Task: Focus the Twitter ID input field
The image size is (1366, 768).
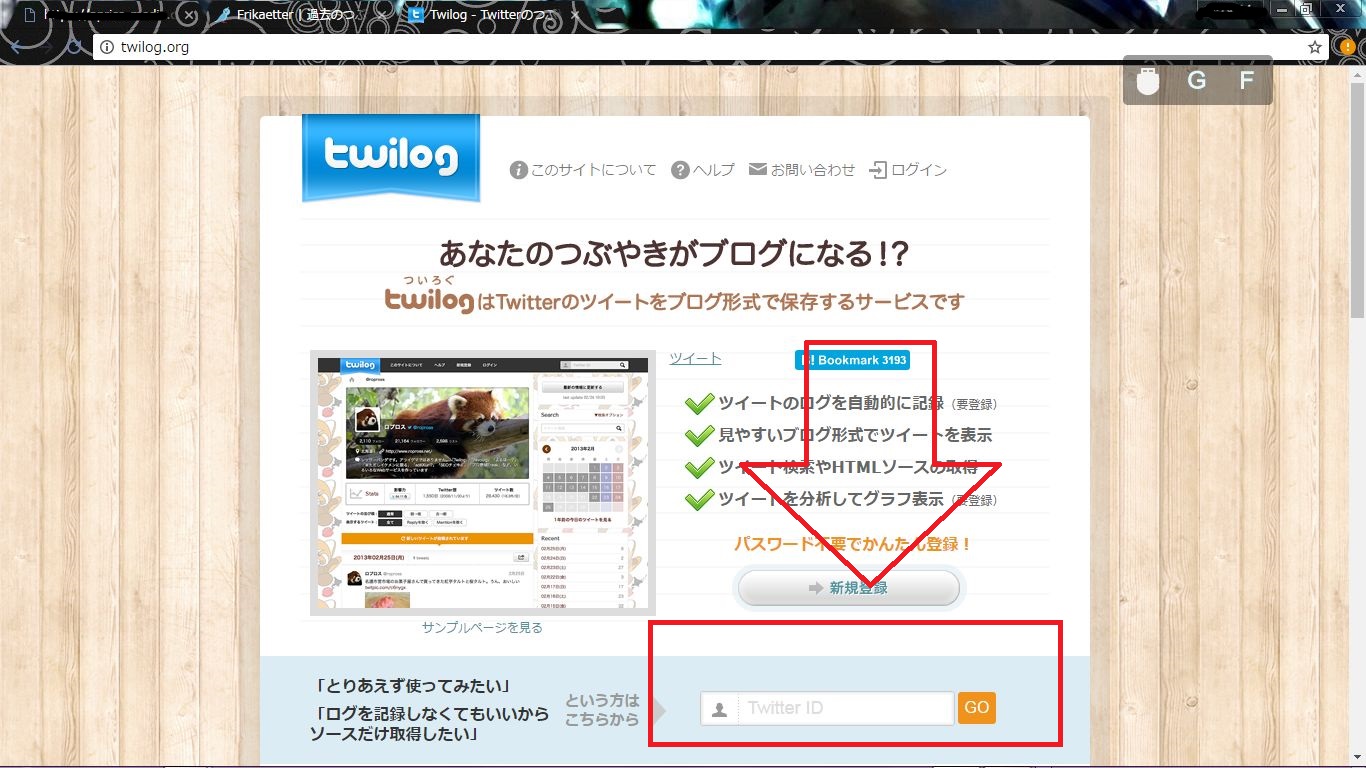Action: pos(827,708)
